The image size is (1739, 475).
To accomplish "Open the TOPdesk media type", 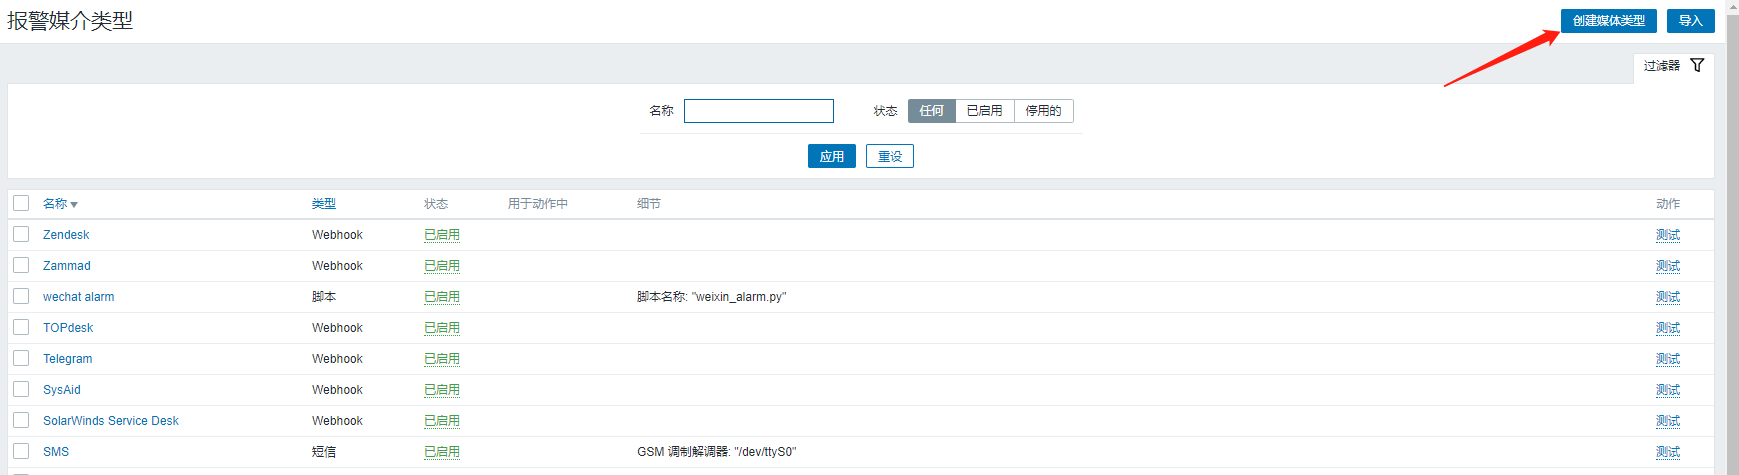I will pyautogui.click(x=68, y=328).
